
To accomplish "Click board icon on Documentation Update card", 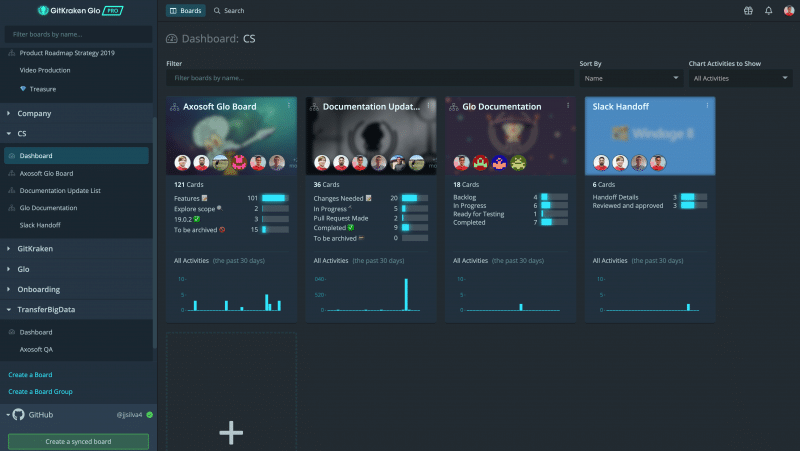I will click(x=314, y=107).
